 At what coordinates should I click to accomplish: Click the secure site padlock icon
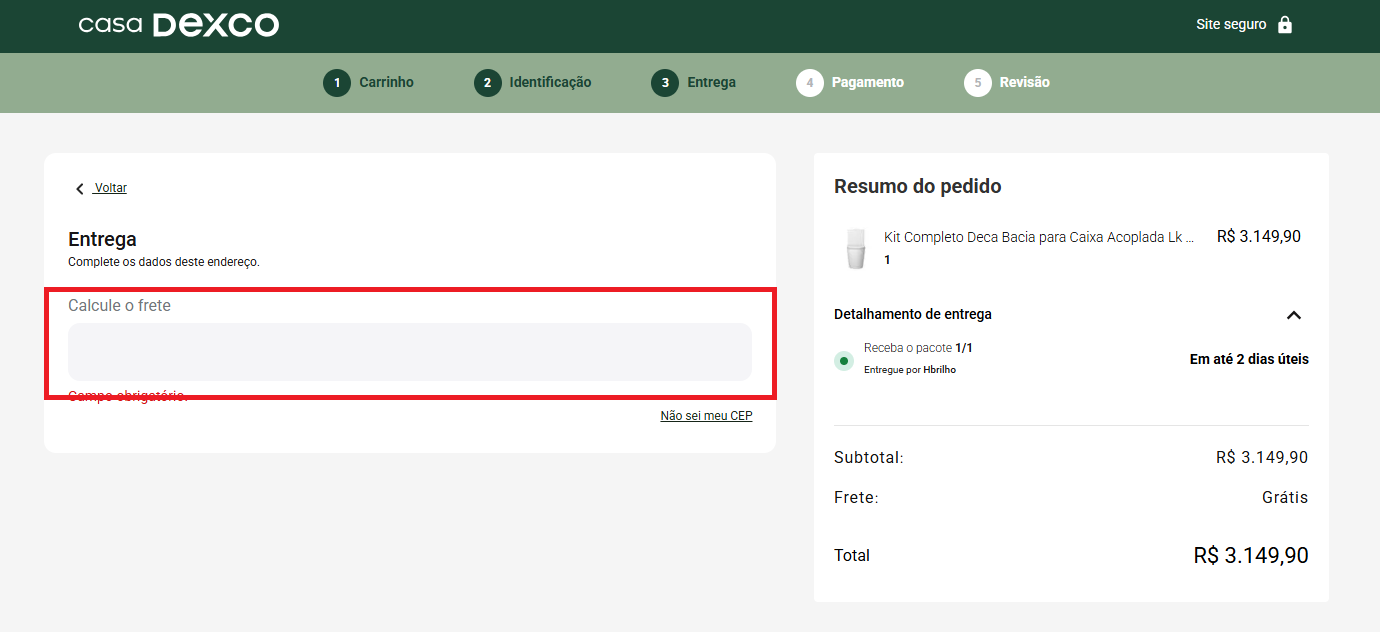click(x=1285, y=24)
